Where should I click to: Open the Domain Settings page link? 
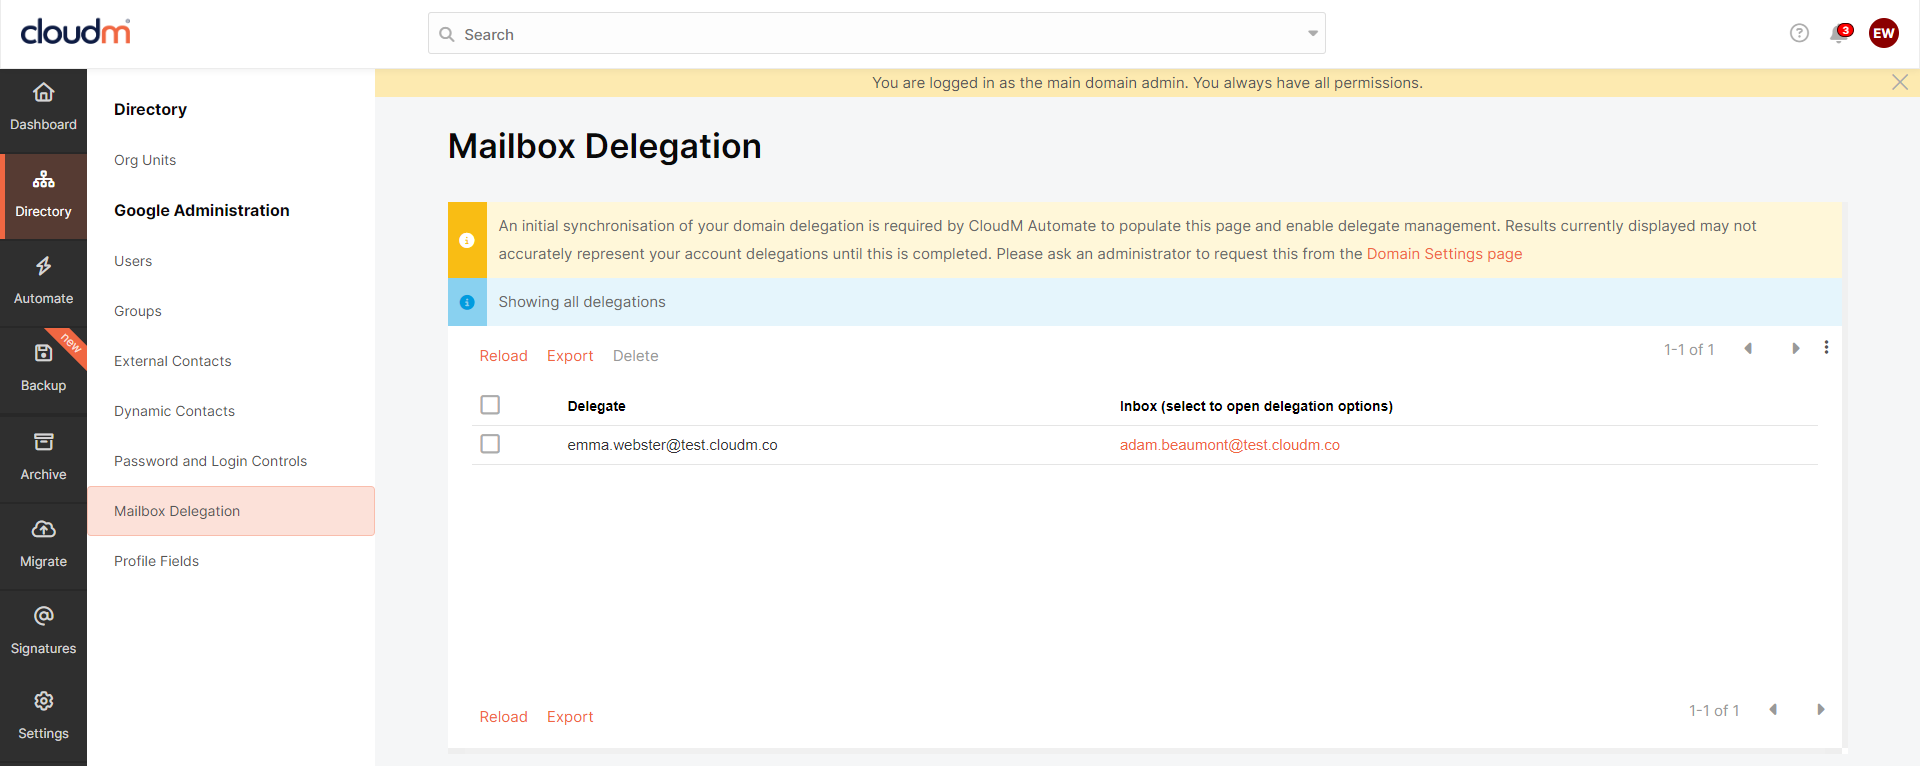pyautogui.click(x=1444, y=254)
